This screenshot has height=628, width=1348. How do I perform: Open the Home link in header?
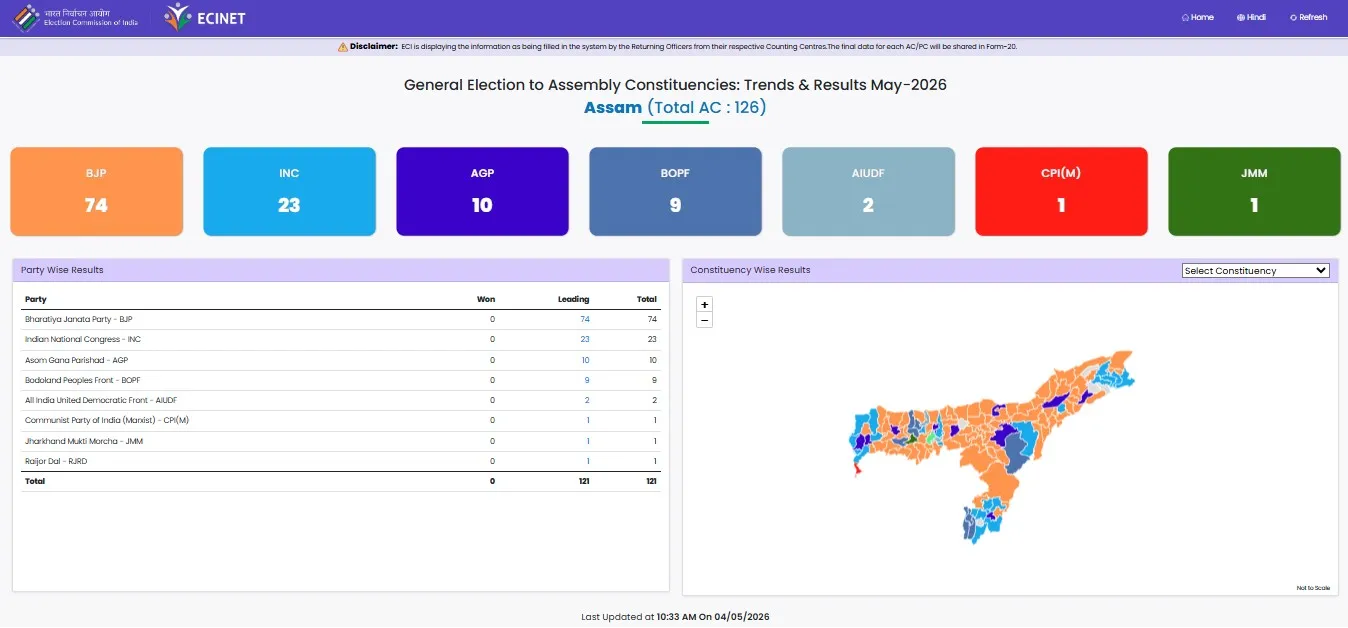[x=1197, y=17]
